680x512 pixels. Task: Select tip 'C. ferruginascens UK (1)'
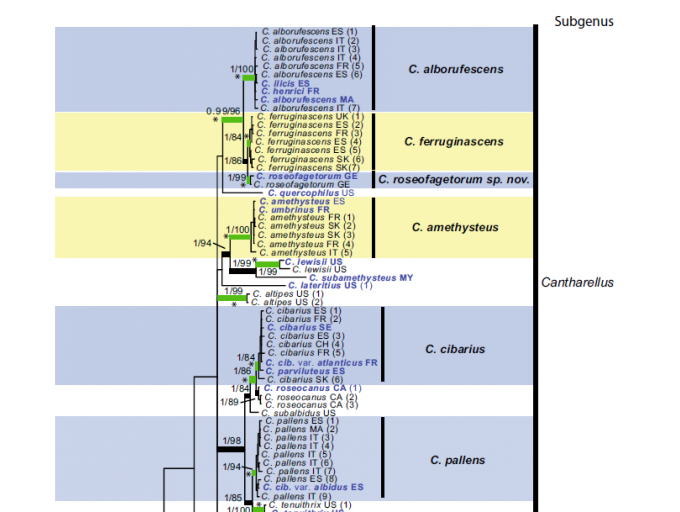click(x=311, y=117)
